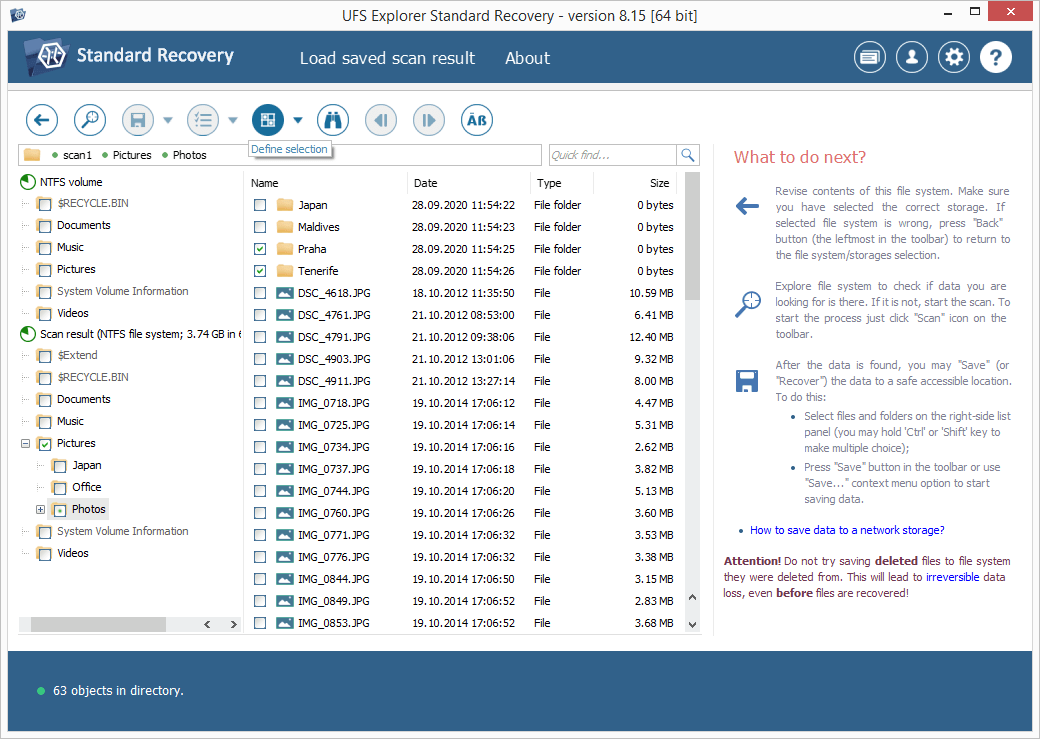The height and width of the screenshot is (739, 1040).
Task: Click the Name column header
Action: tap(326, 183)
